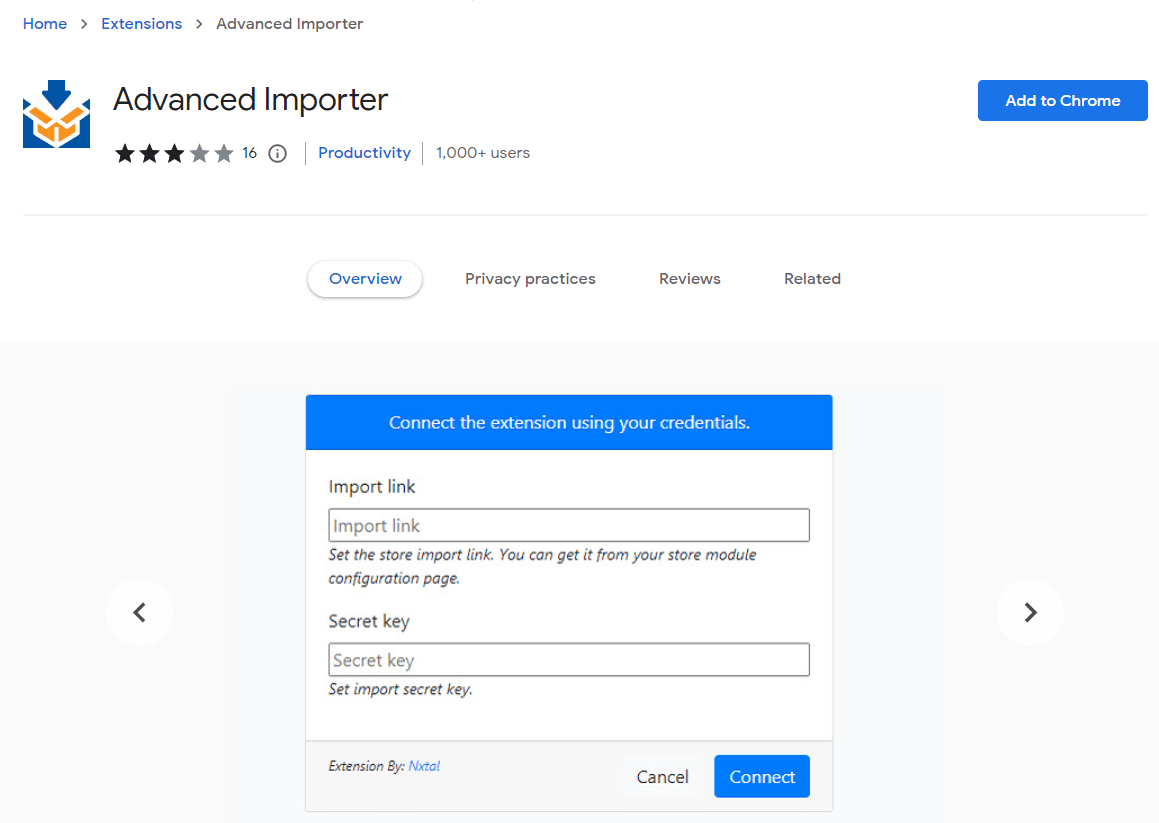
Task: Select the third rating star
Action: tap(175, 153)
